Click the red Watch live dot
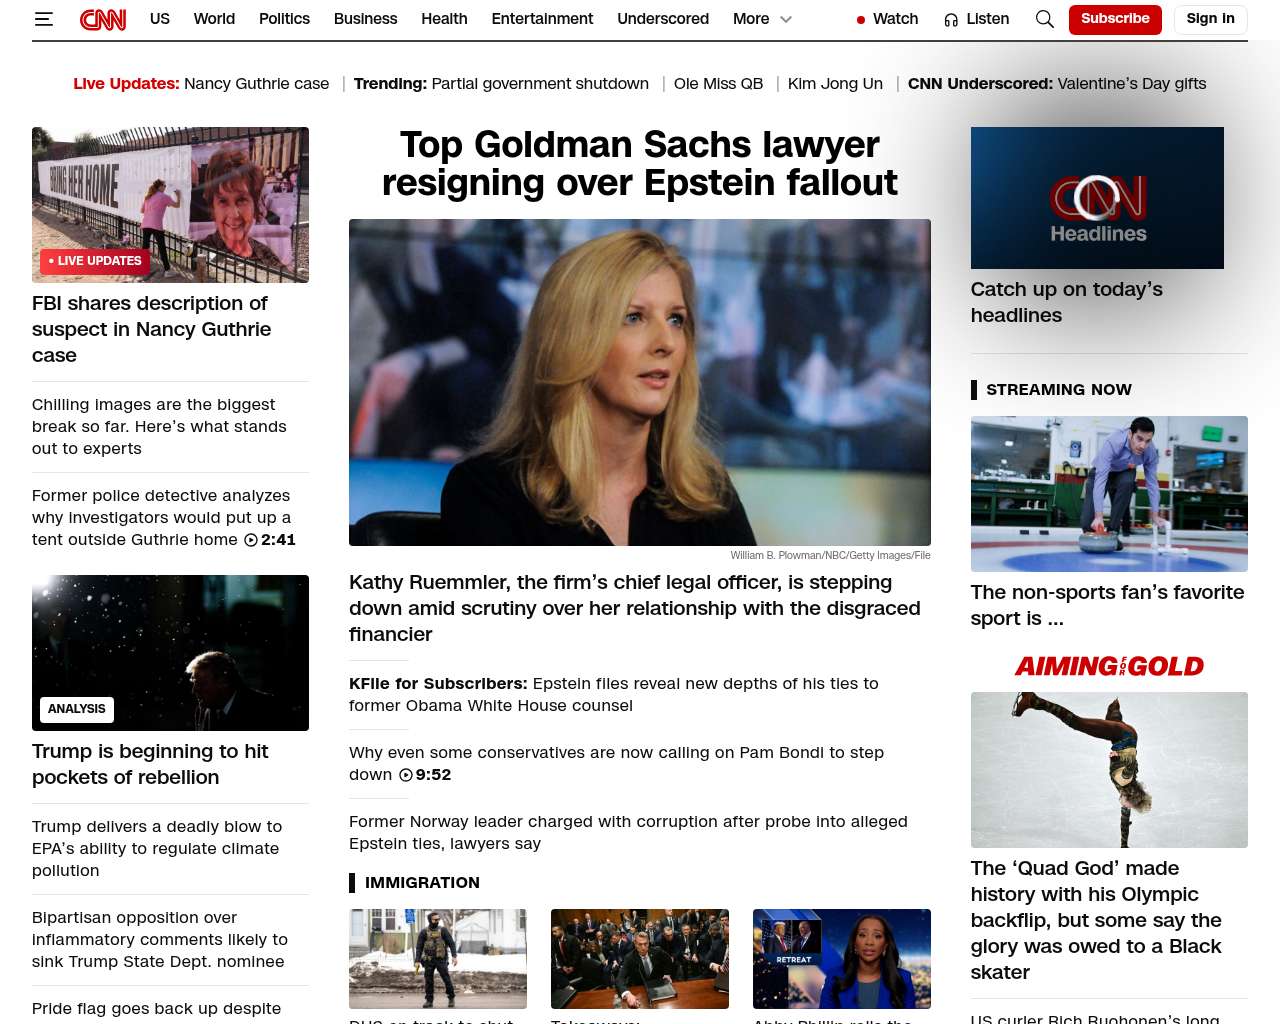 click(x=861, y=20)
